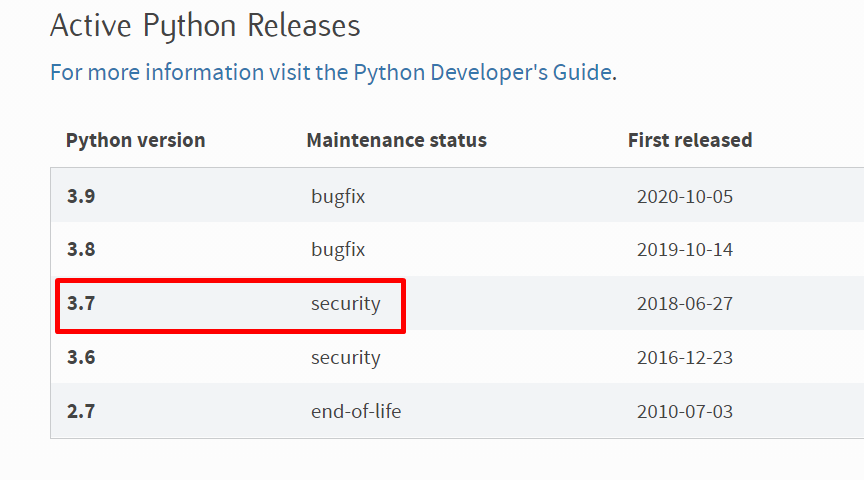The image size is (864, 480).
Task: Click the Active Python Releases heading
Action: tap(205, 25)
